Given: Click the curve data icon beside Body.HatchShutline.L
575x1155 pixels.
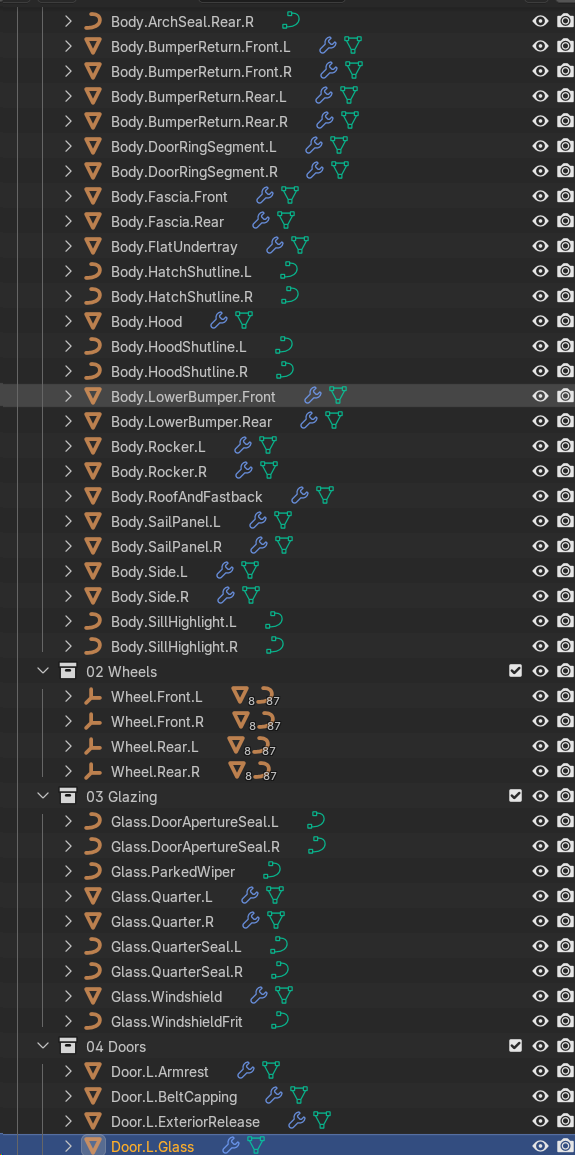Looking at the screenshot, I should [x=289, y=270].
